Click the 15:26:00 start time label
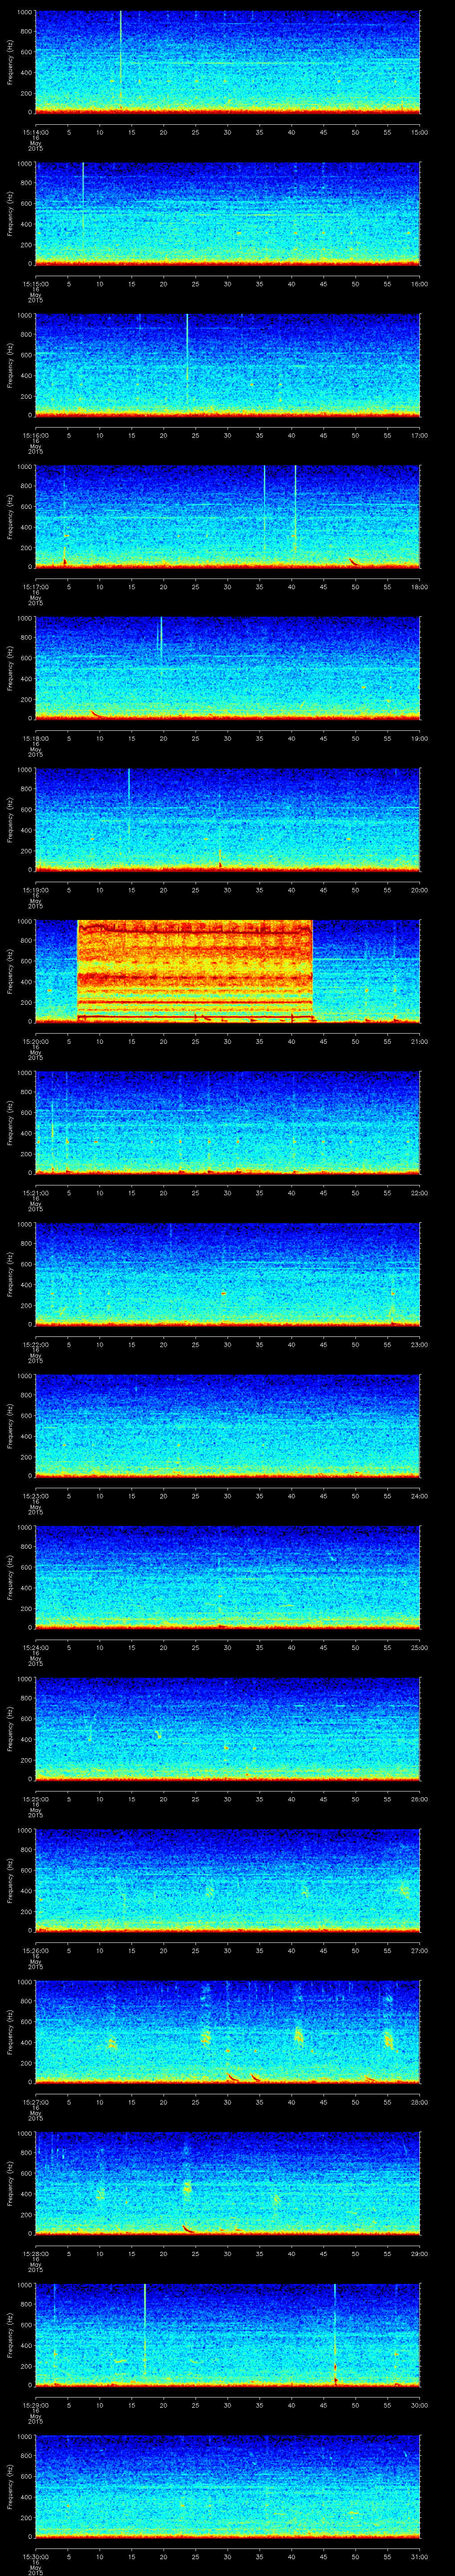 click(36, 1951)
